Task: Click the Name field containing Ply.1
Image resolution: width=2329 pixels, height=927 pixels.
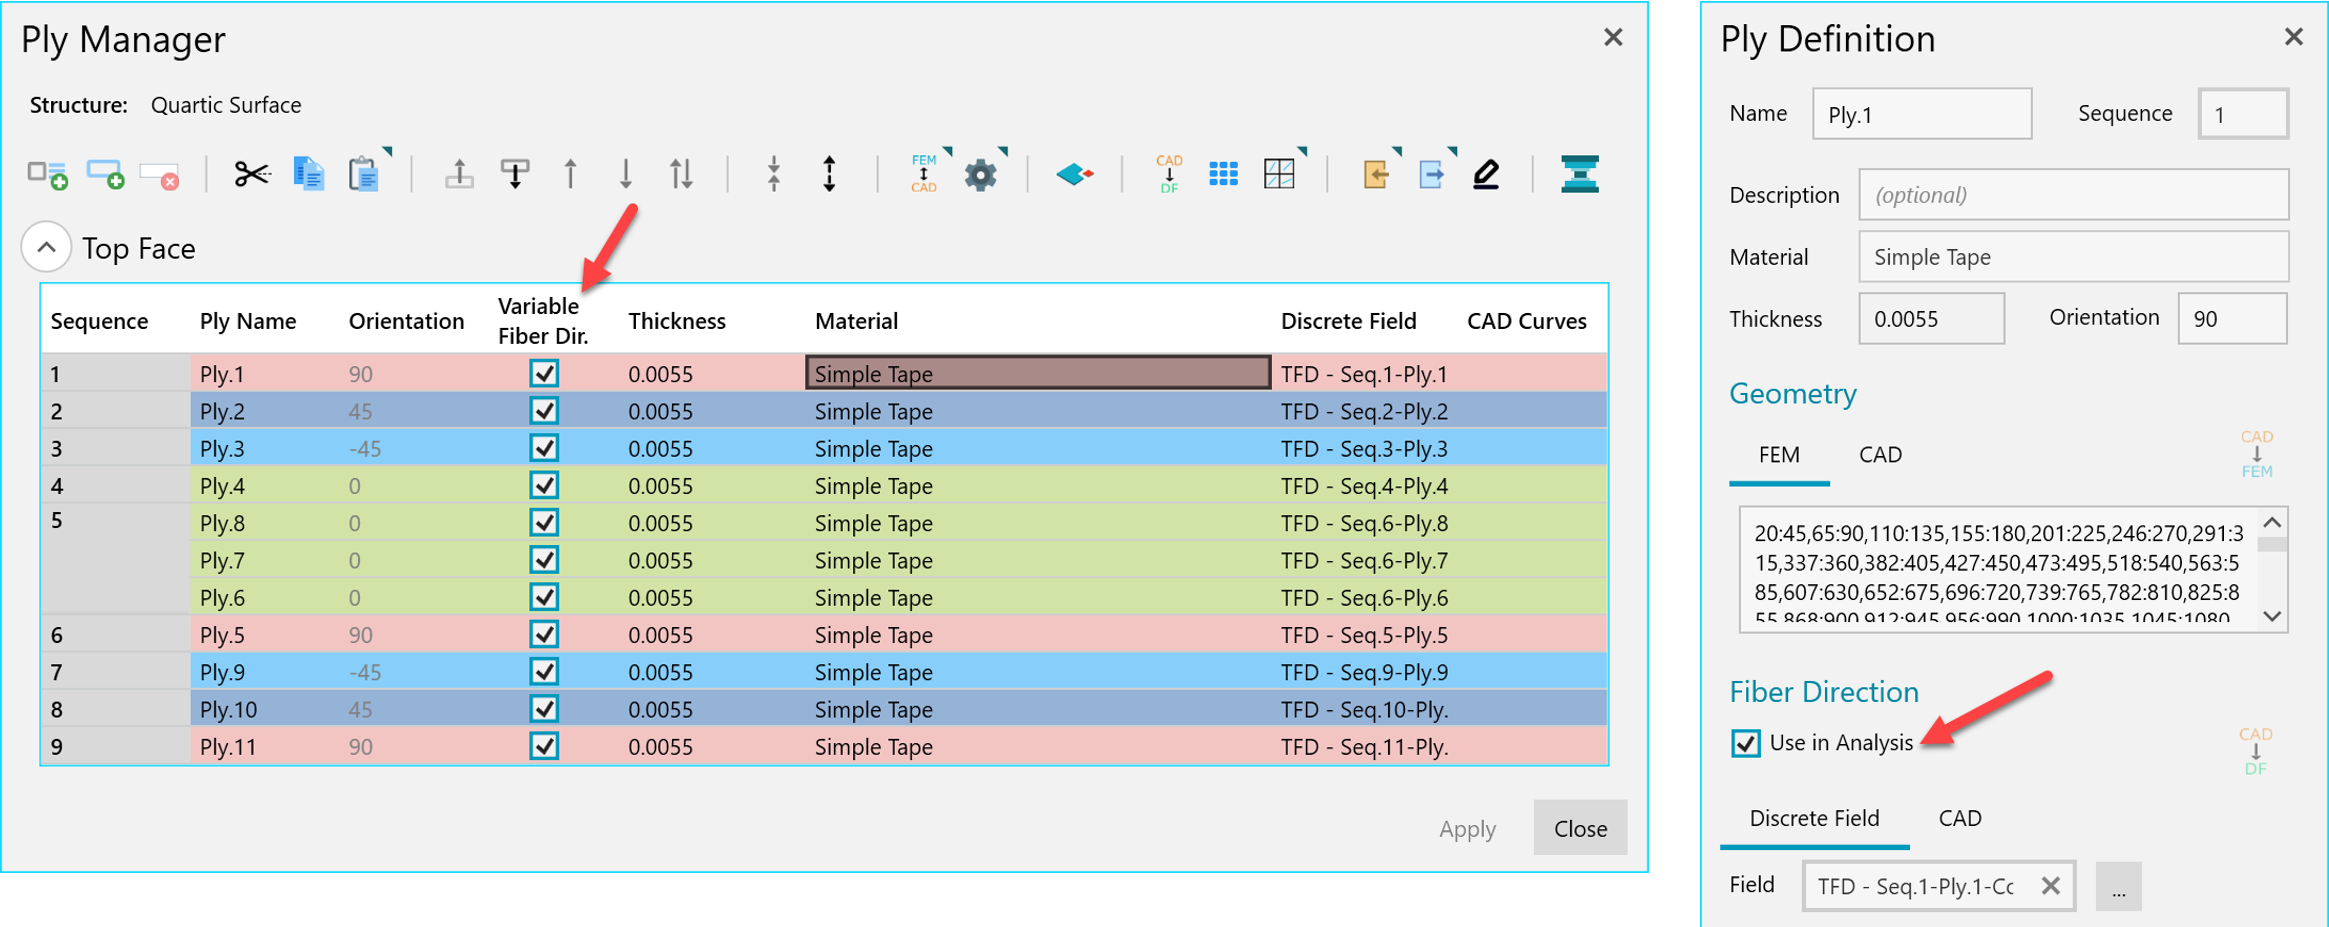Action: click(x=1922, y=114)
